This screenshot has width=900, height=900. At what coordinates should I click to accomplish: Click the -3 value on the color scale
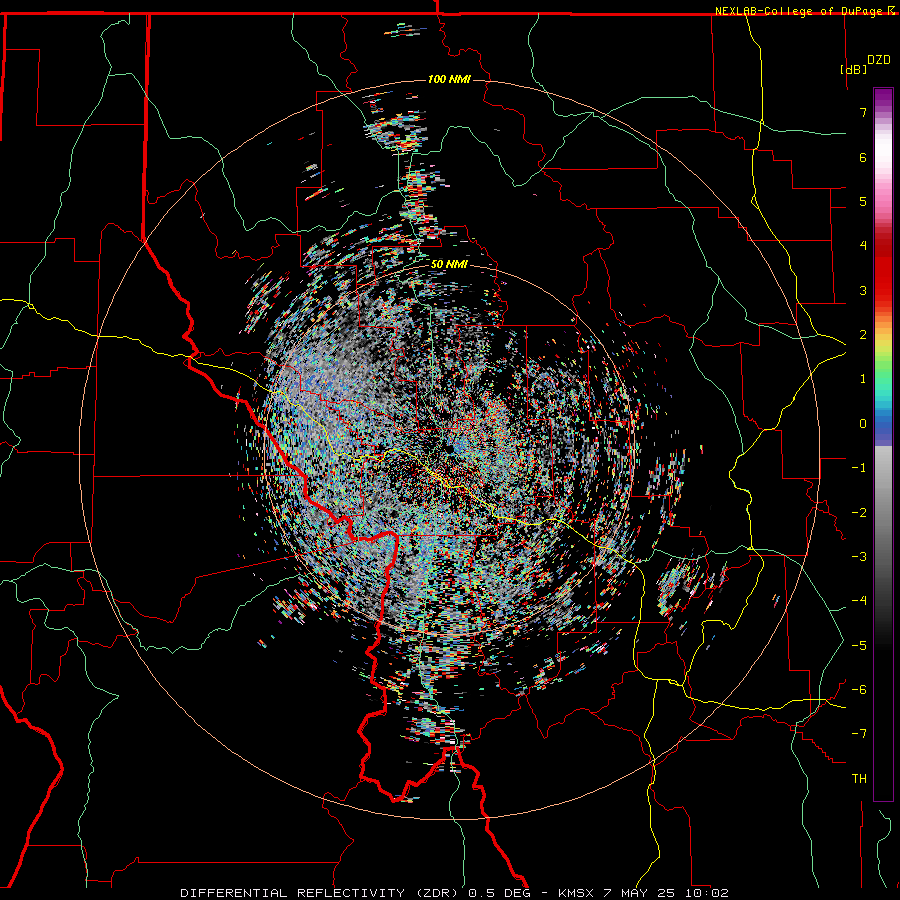(859, 557)
